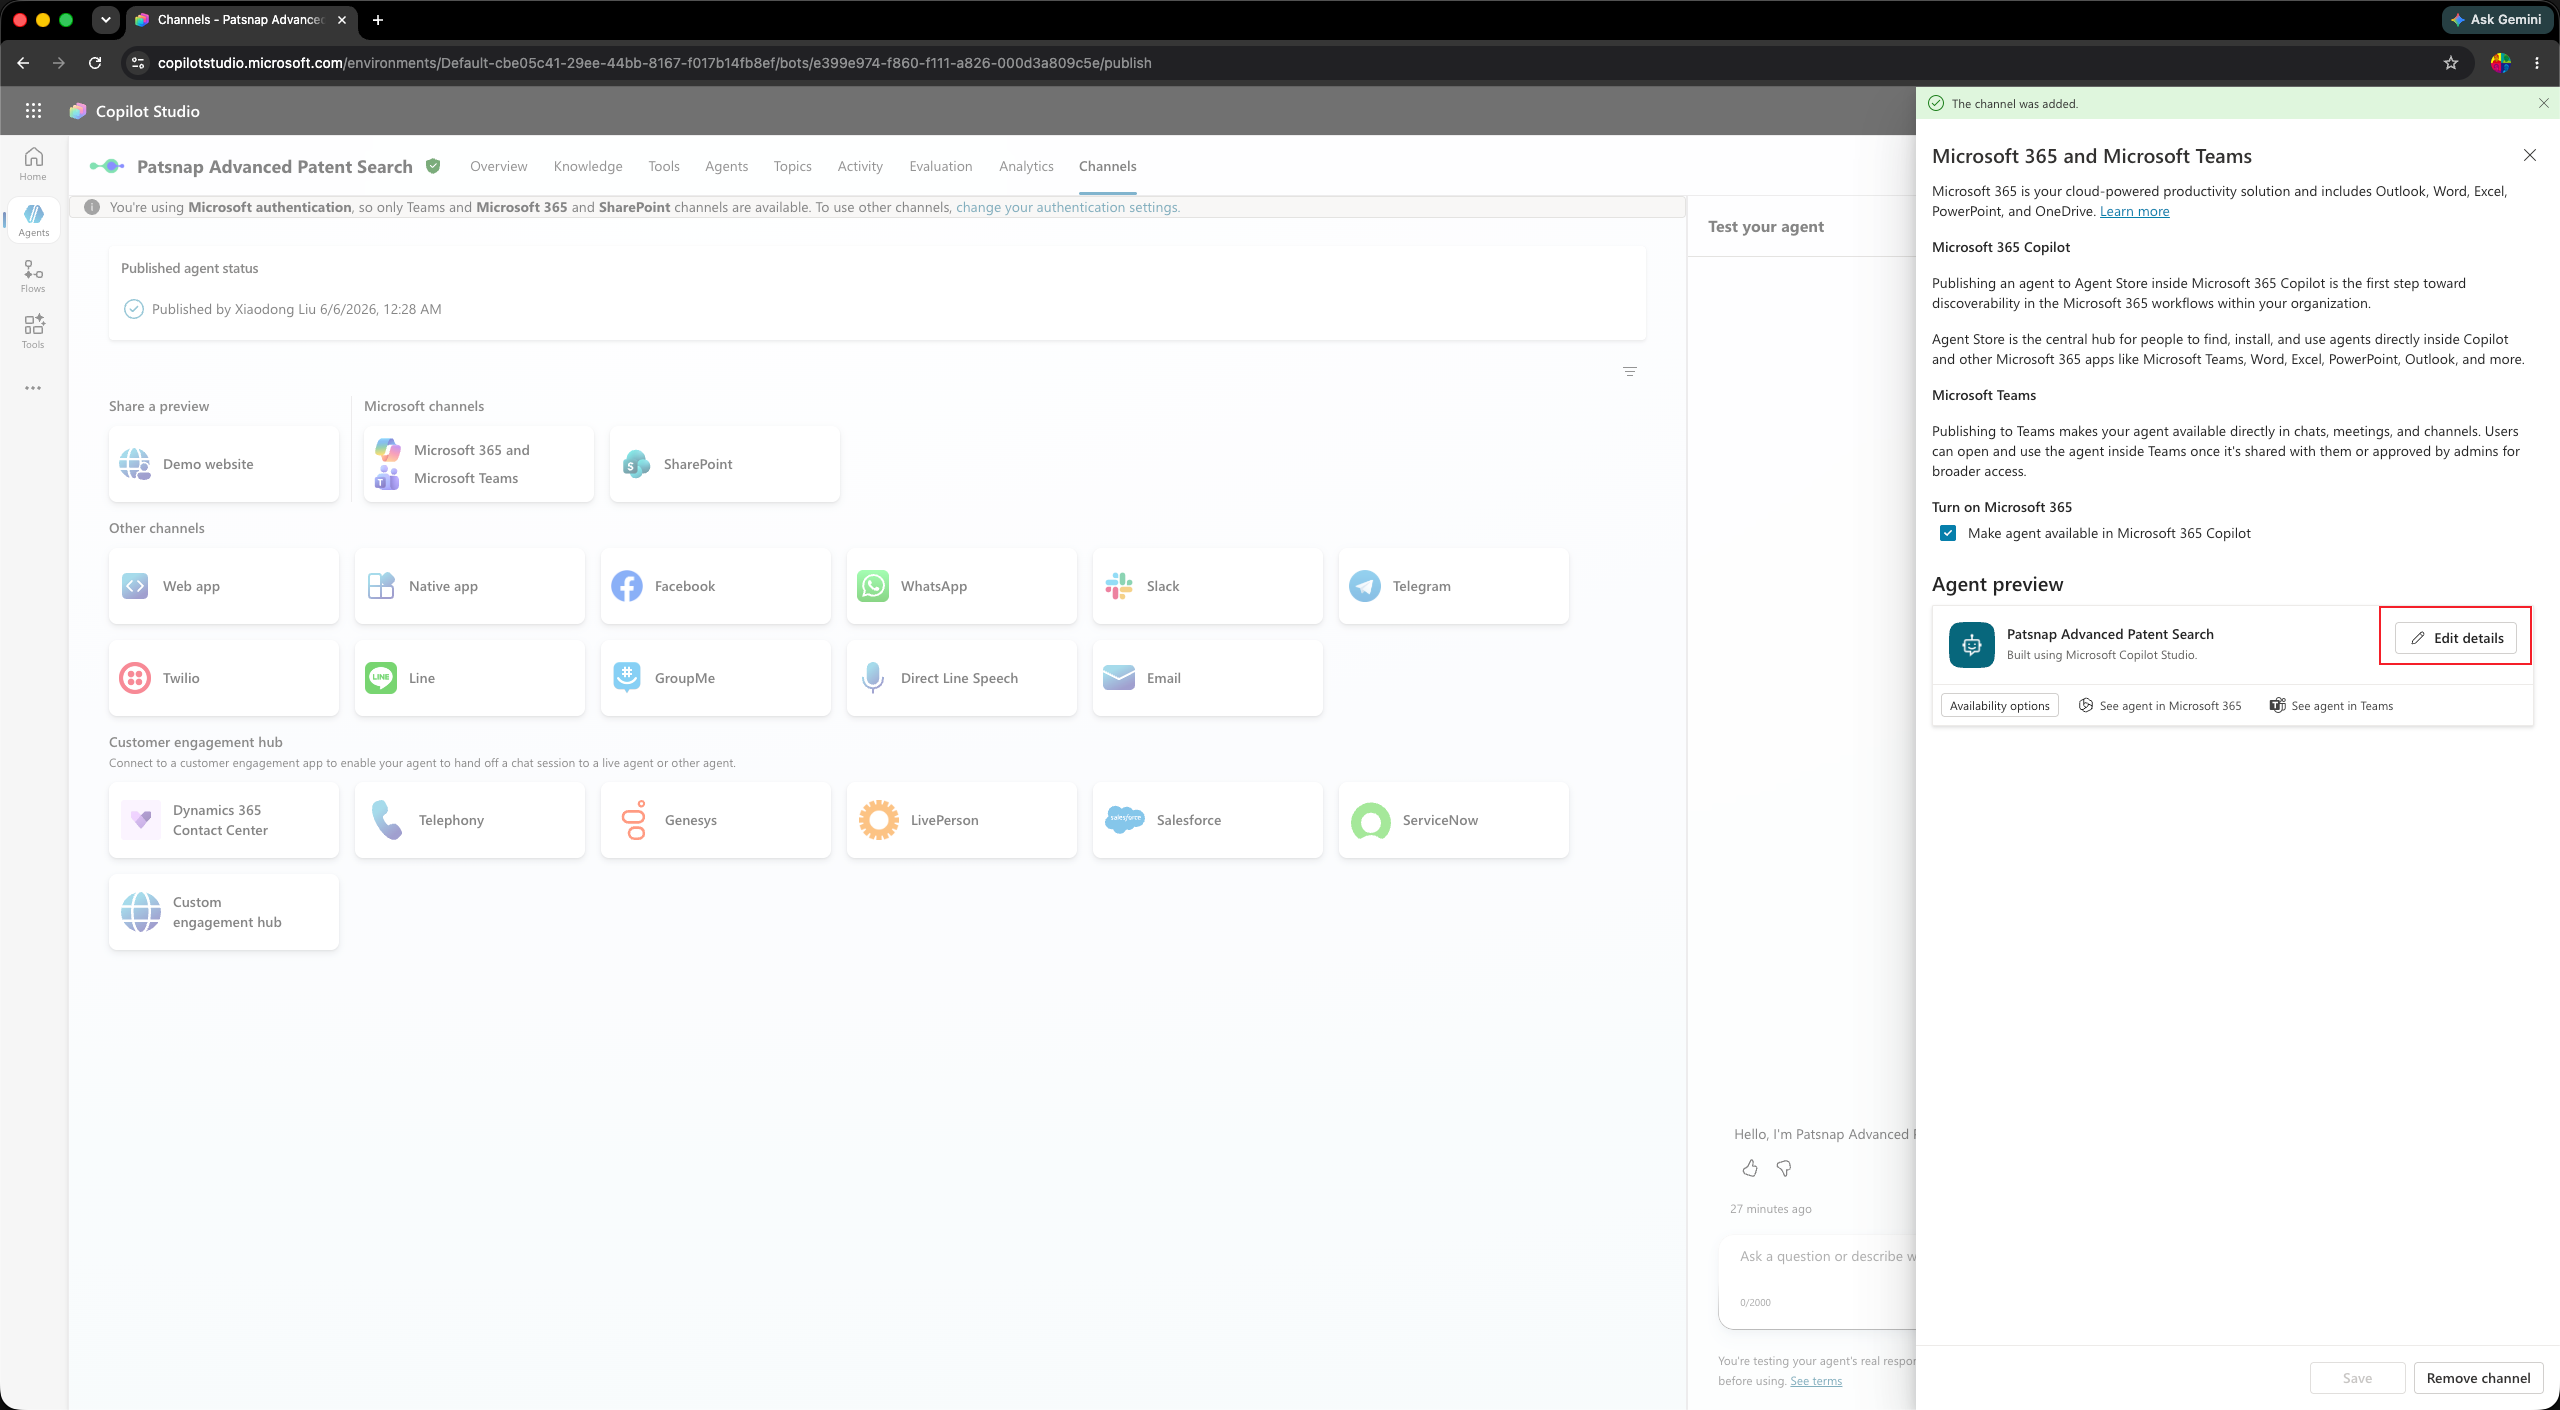Image resolution: width=2560 pixels, height=1410 pixels.
Task: Bookmark this page with the star icon
Action: [2451, 63]
